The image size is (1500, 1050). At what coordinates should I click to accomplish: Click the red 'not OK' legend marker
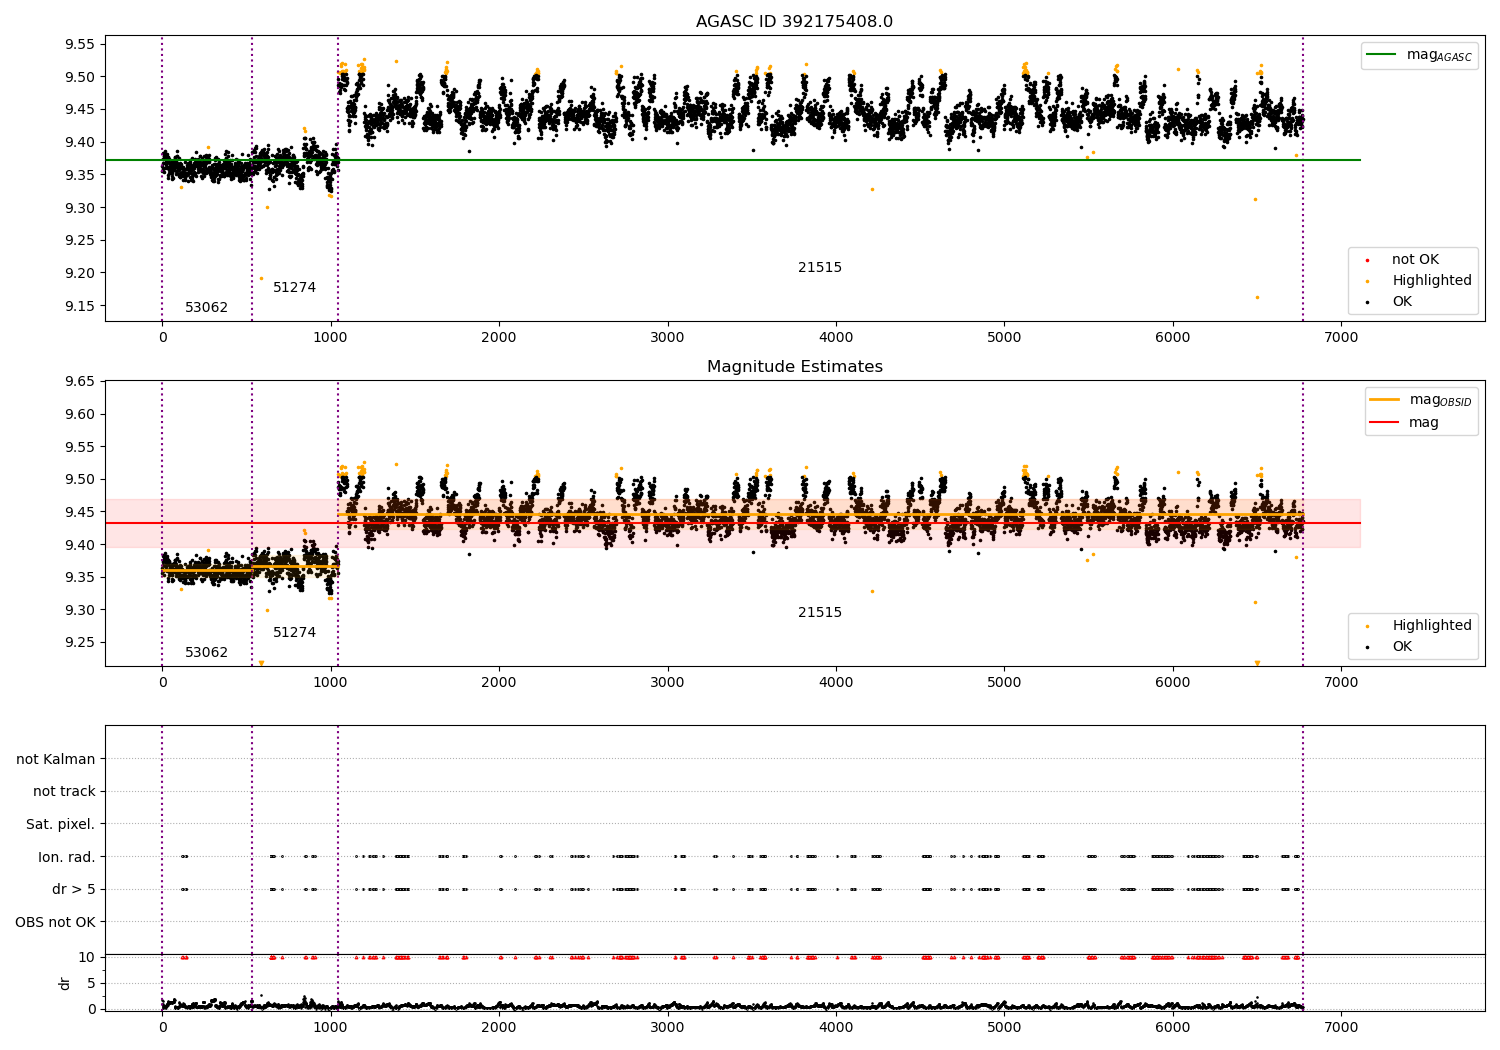pyautogui.click(x=1367, y=261)
